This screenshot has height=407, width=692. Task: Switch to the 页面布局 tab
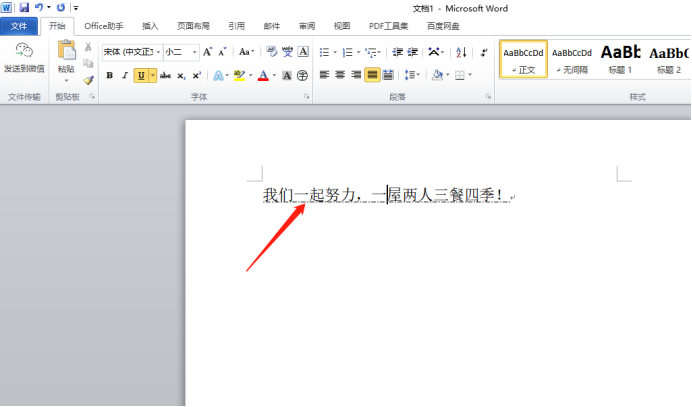[193, 26]
